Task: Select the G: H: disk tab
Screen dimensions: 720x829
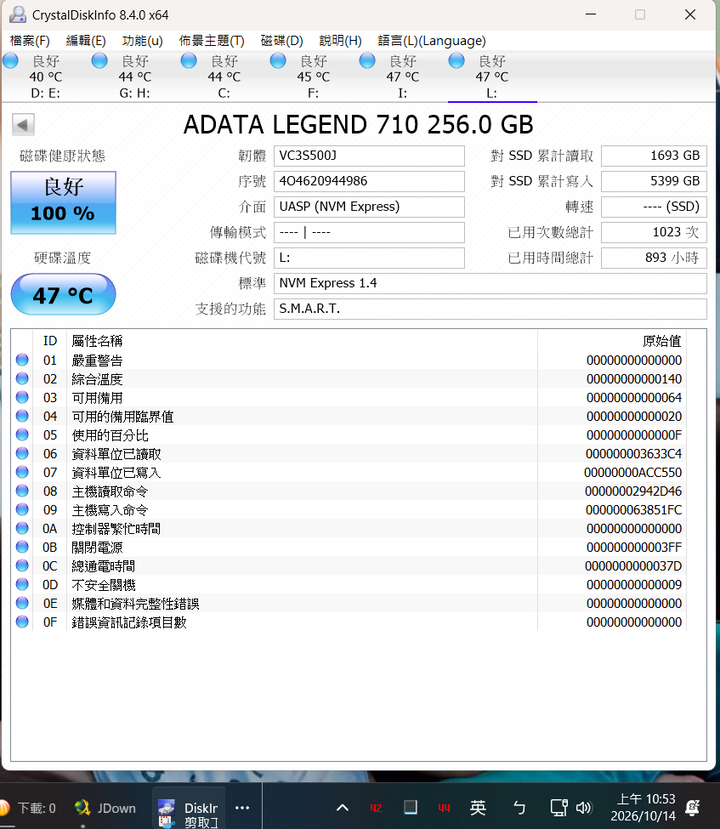Action: point(135,77)
